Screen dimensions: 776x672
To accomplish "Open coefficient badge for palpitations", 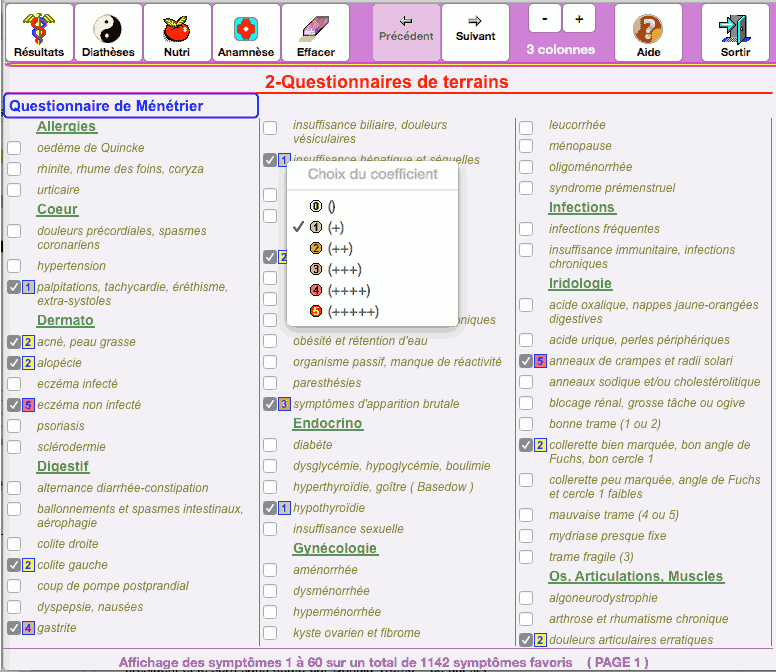I will pos(28,287).
